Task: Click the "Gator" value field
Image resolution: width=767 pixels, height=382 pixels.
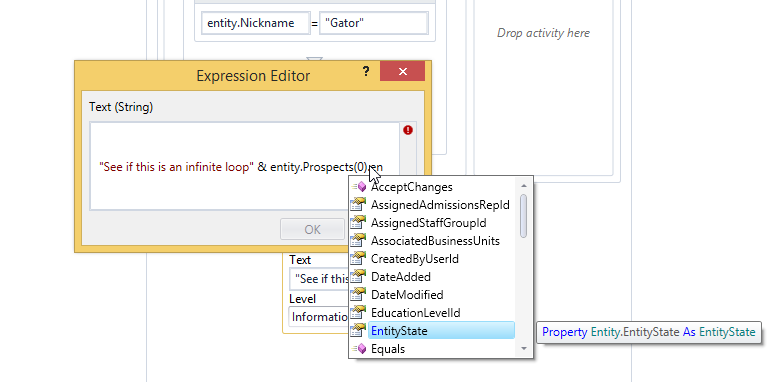Action: pos(374,23)
